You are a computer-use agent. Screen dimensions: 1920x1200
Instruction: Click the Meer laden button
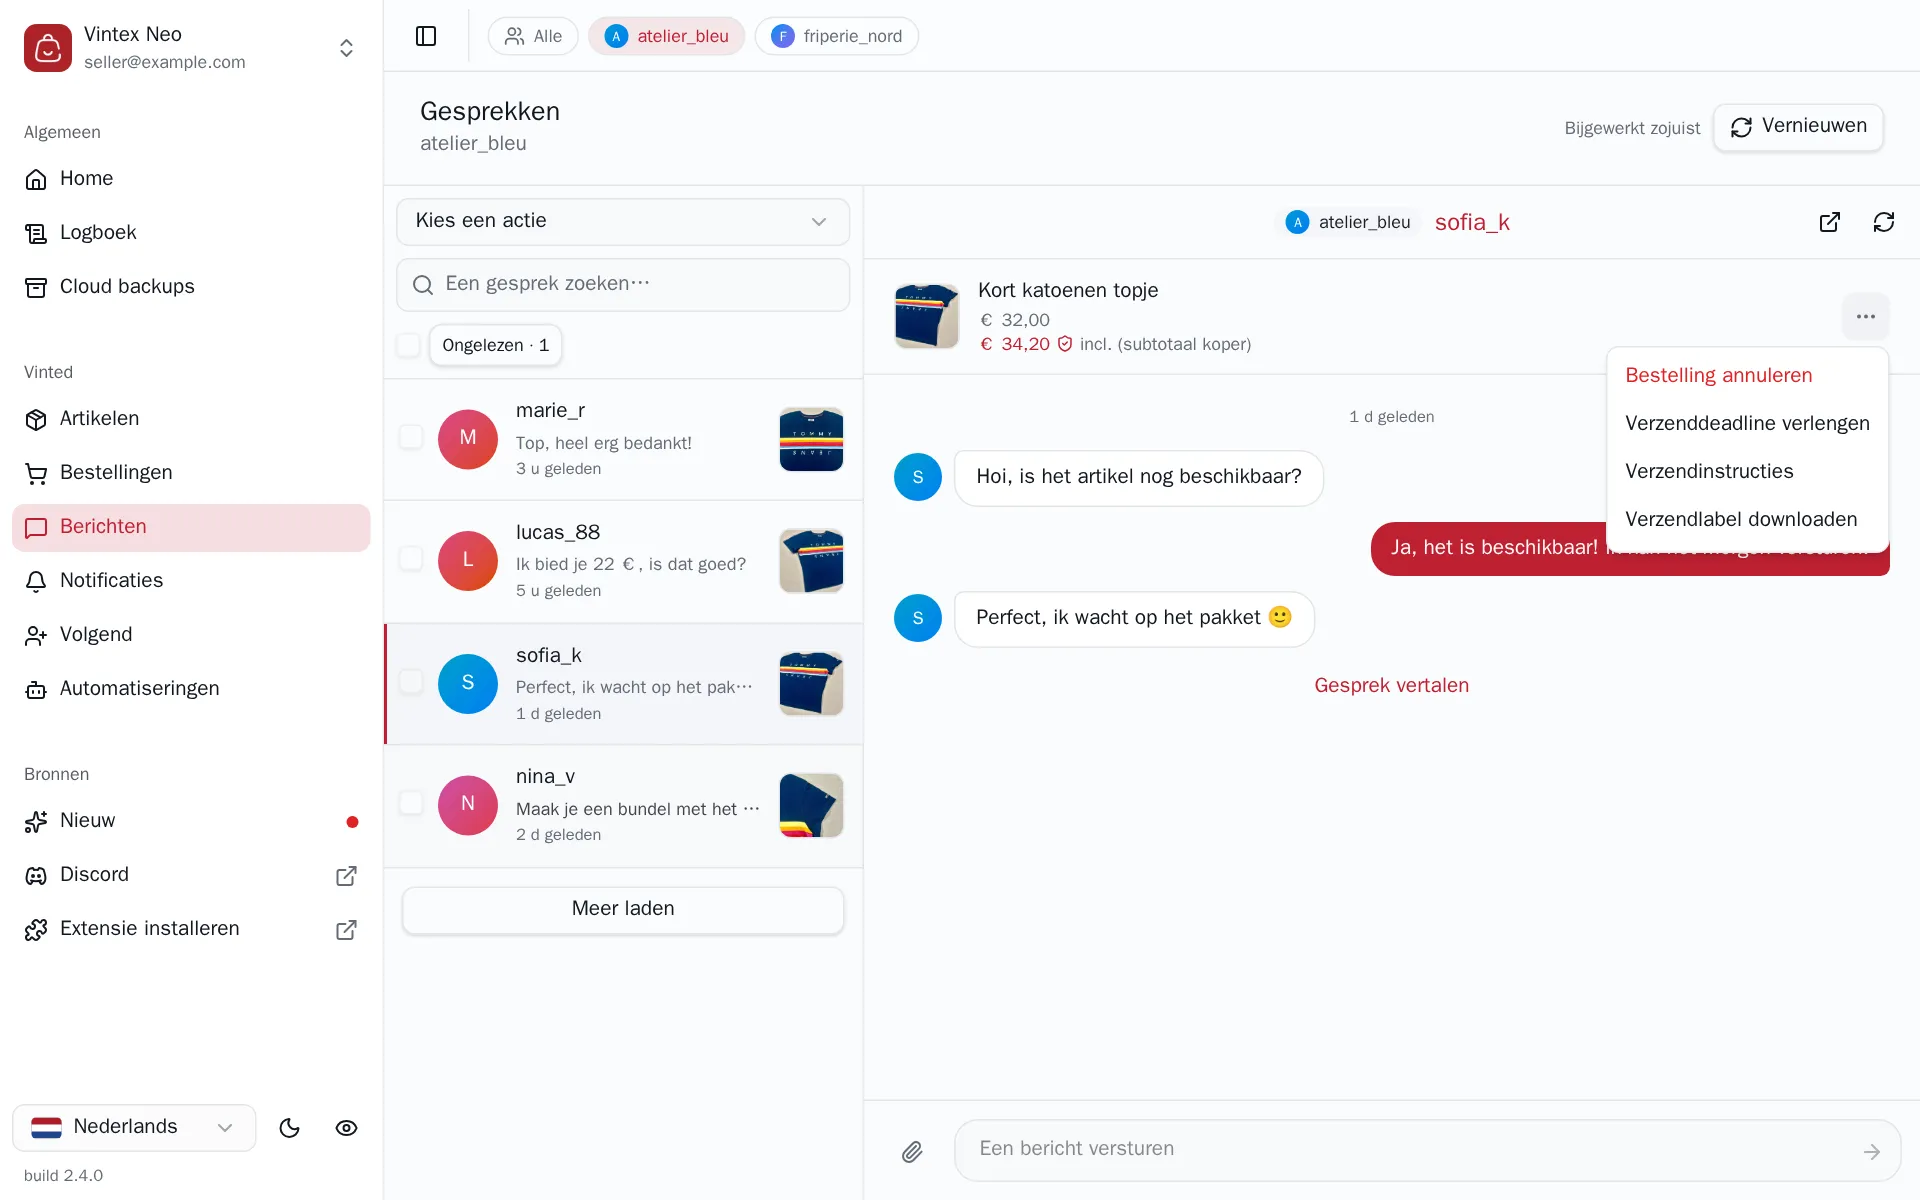(x=623, y=910)
